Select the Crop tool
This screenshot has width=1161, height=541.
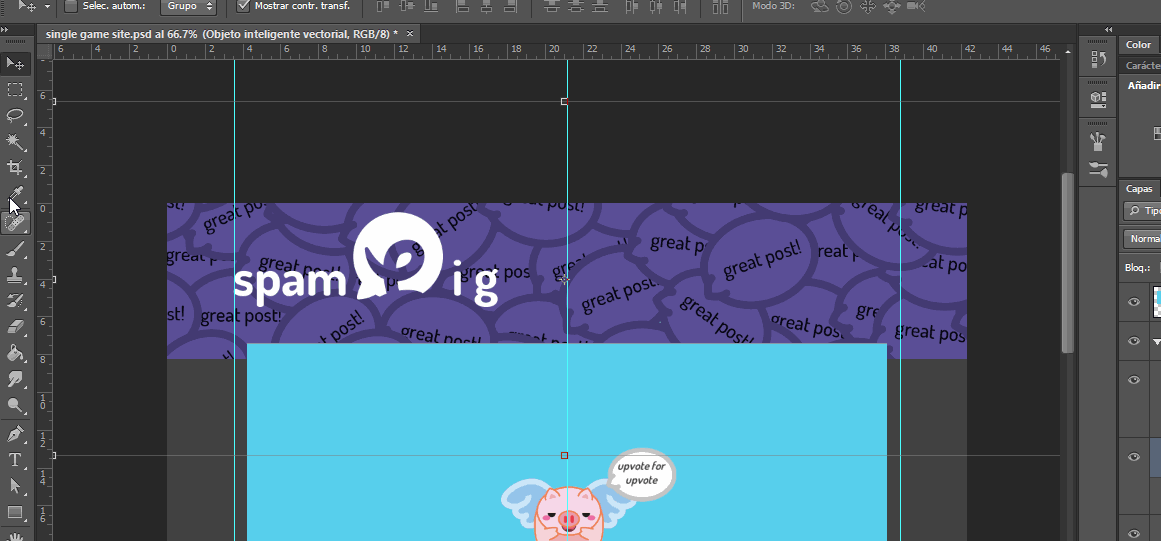(x=15, y=168)
